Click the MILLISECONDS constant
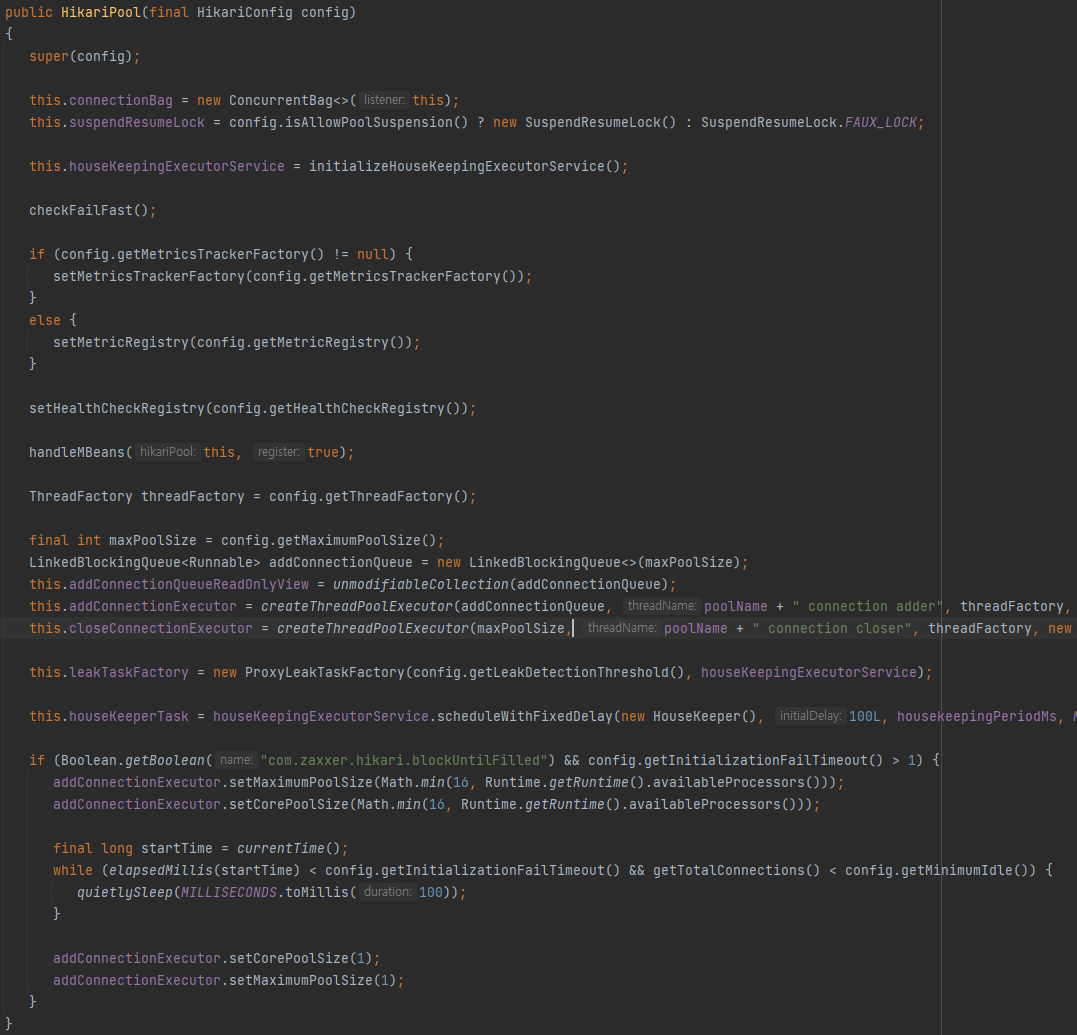The height and width of the screenshot is (1035, 1077). (229, 891)
